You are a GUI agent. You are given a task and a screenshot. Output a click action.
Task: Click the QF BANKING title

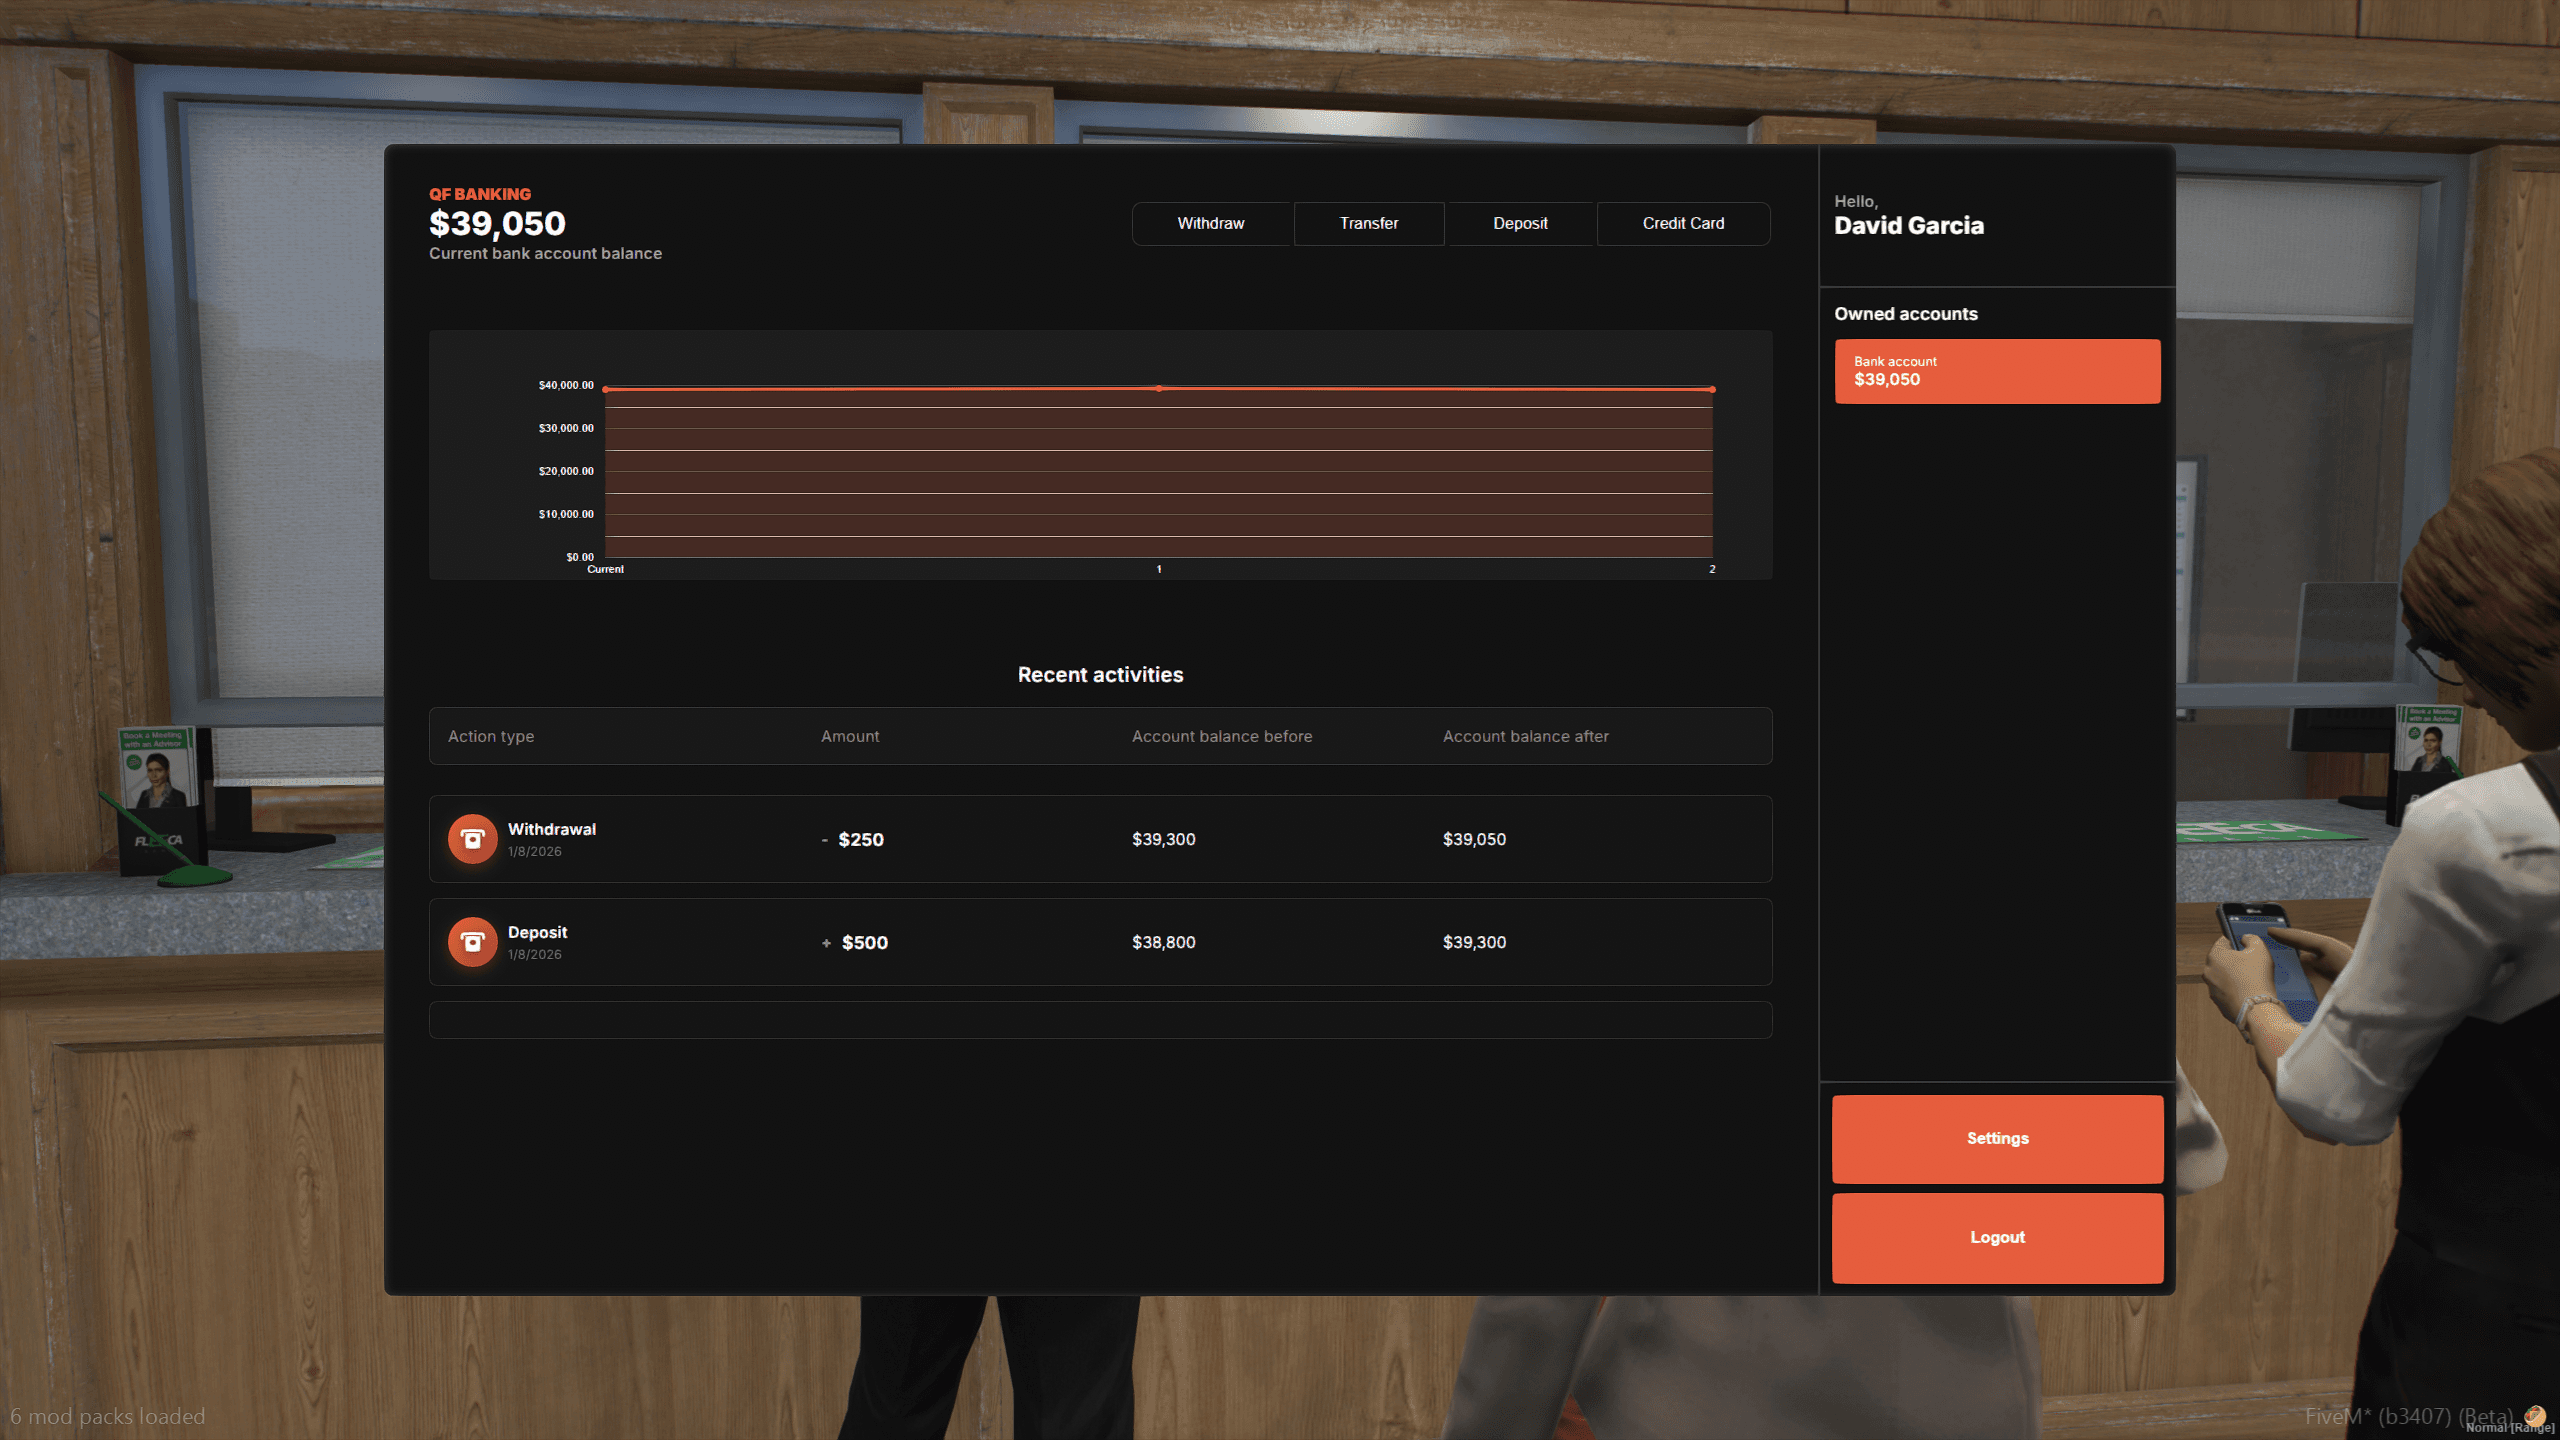point(480,194)
